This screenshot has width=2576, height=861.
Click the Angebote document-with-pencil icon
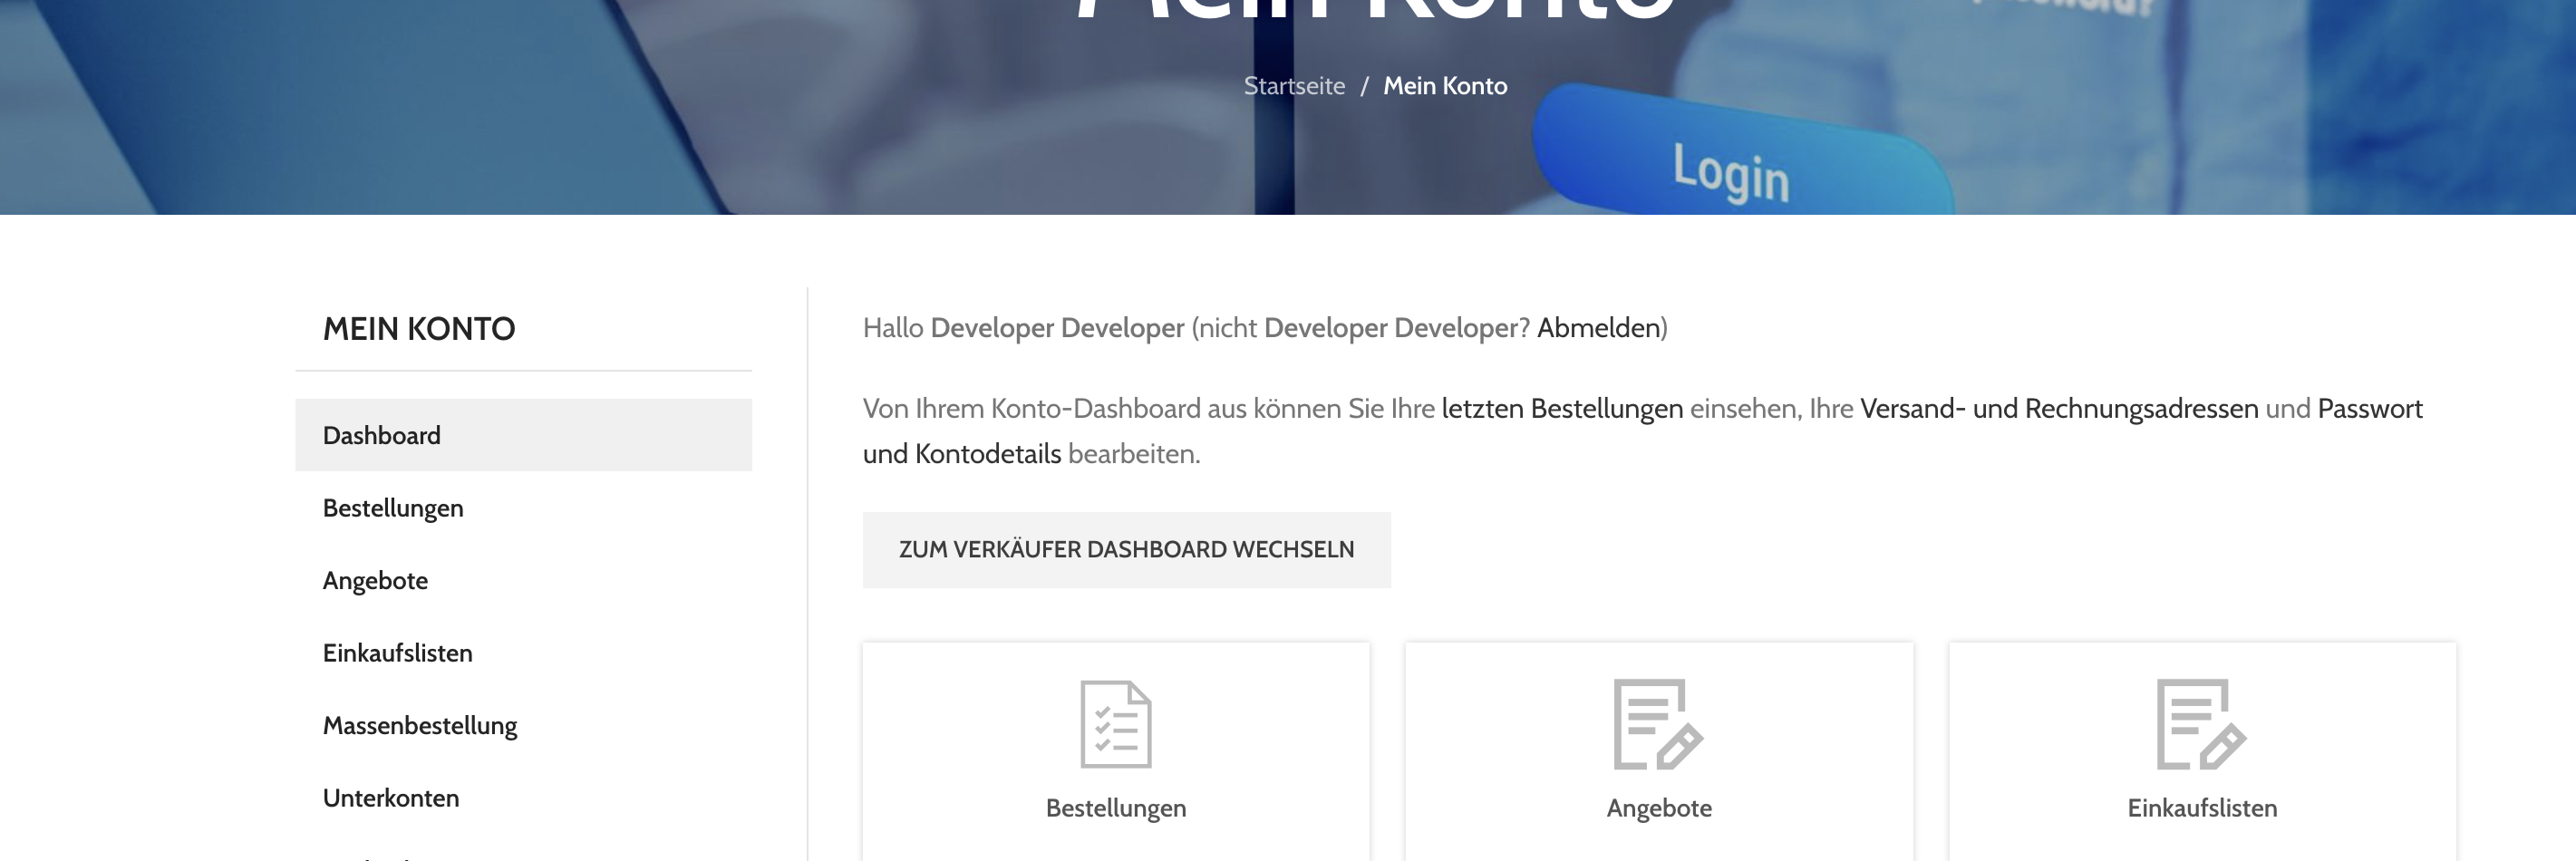[1657, 724]
